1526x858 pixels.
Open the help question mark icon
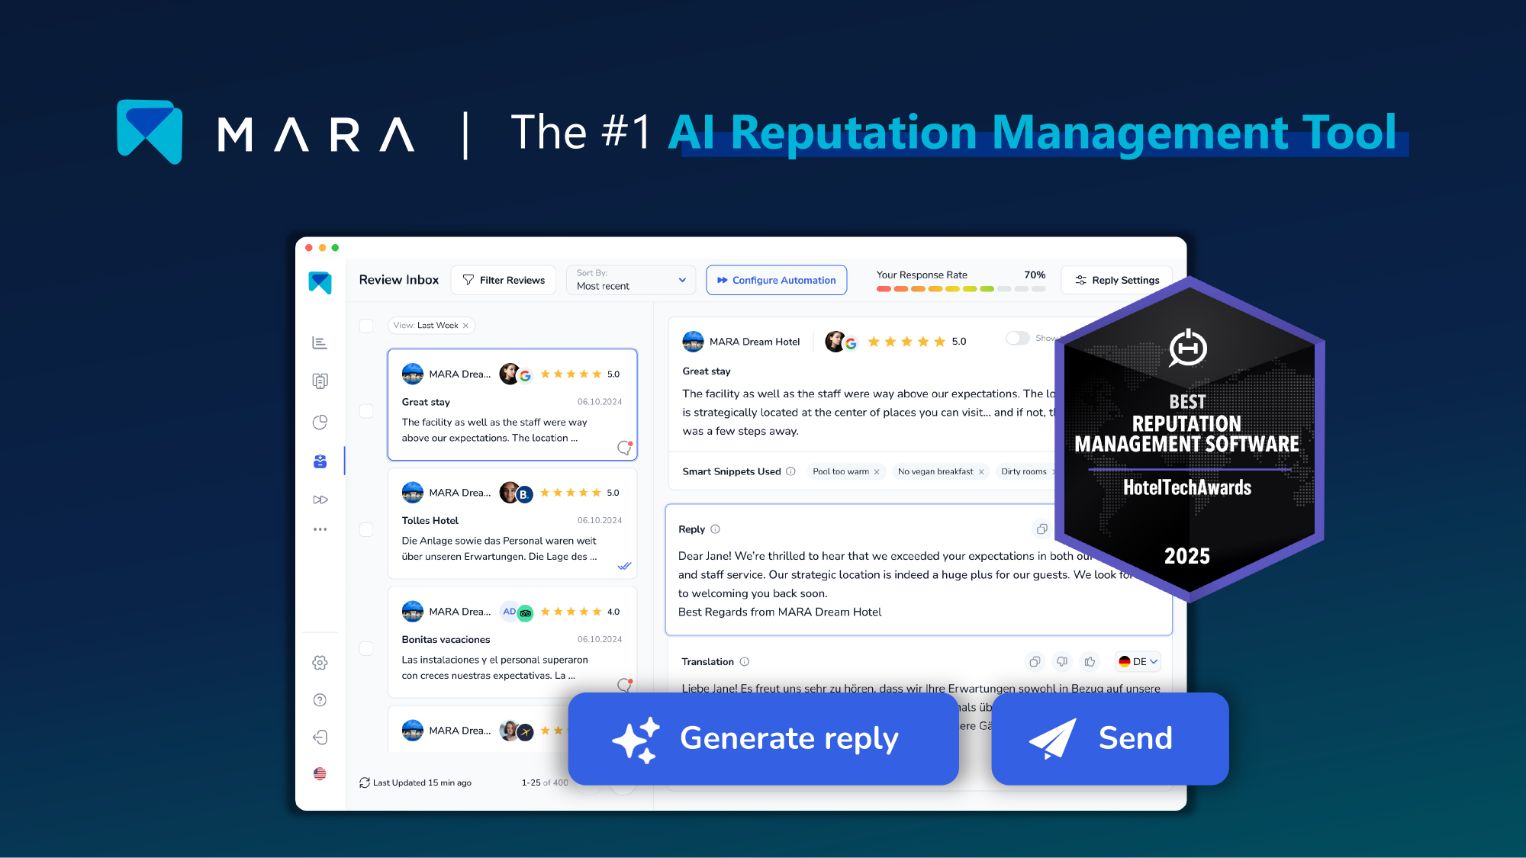(x=320, y=700)
